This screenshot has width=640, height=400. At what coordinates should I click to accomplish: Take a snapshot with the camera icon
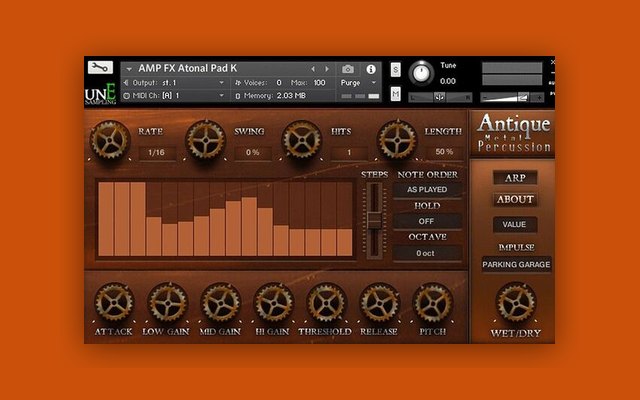click(348, 69)
